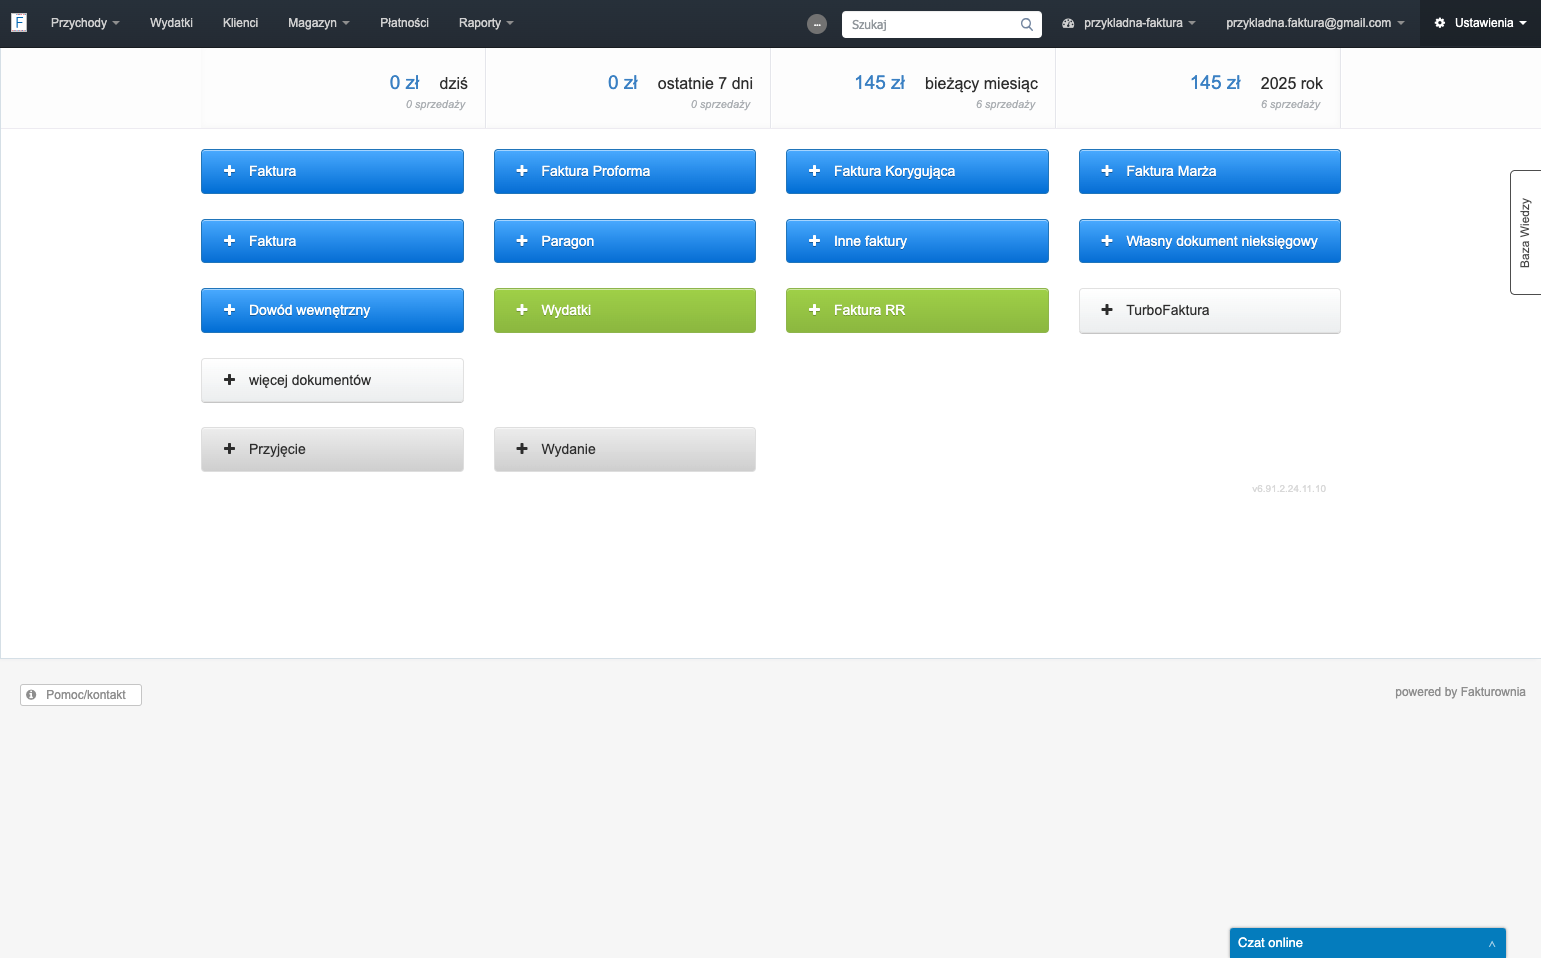This screenshot has width=1541, height=958.
Task: Click plus icon on więcej dokumentów
Action: (229, 380)
